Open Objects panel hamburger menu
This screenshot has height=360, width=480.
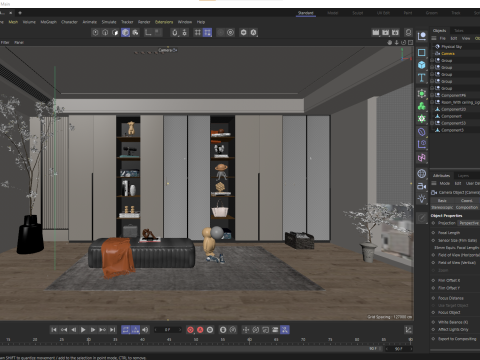click(x=434, y=38)
